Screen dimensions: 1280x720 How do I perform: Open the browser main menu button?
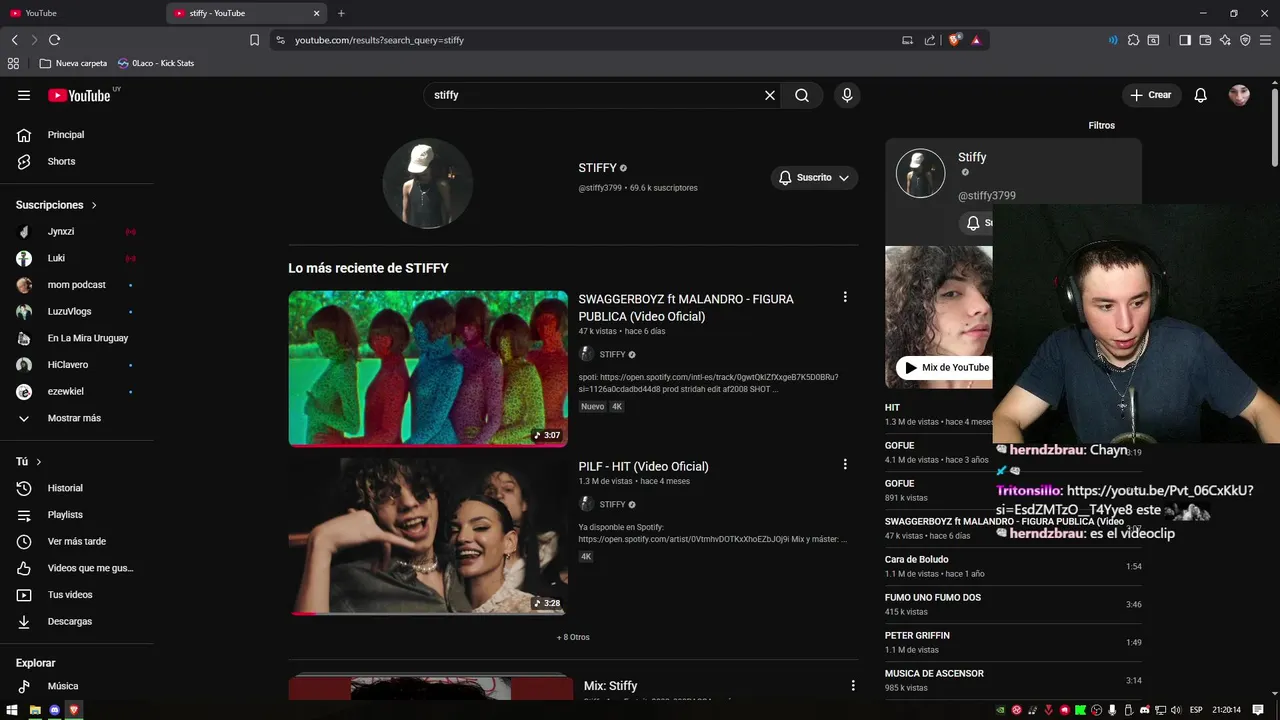click(1265, 40)
